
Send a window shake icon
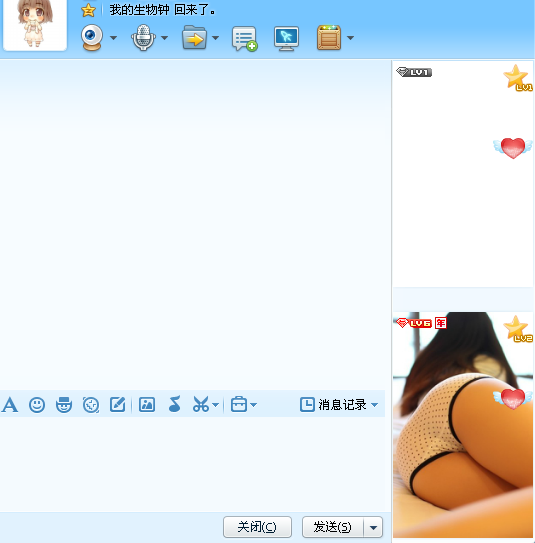pyautogui.click(x=91, y=404)
